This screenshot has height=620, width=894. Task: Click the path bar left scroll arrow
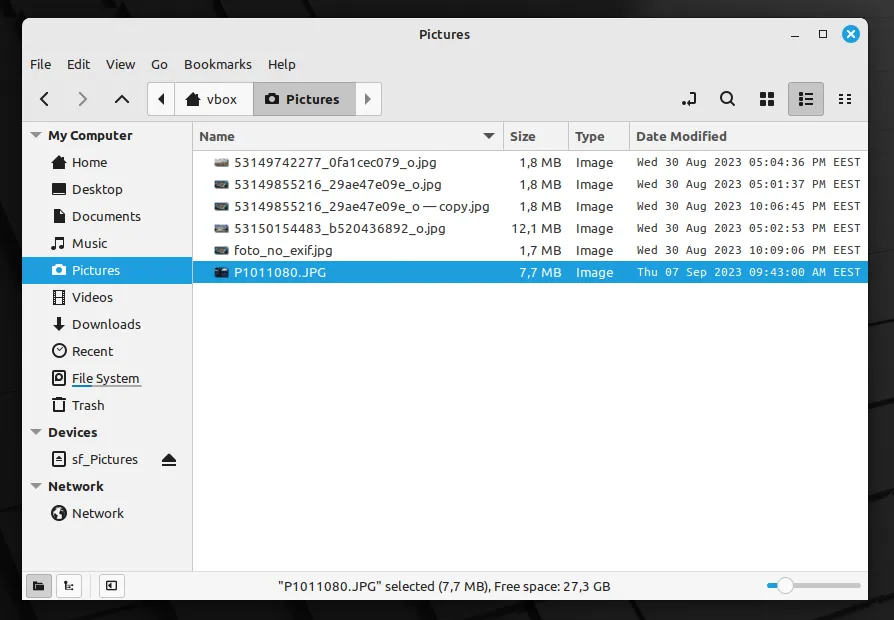click(x=161, y=99)
